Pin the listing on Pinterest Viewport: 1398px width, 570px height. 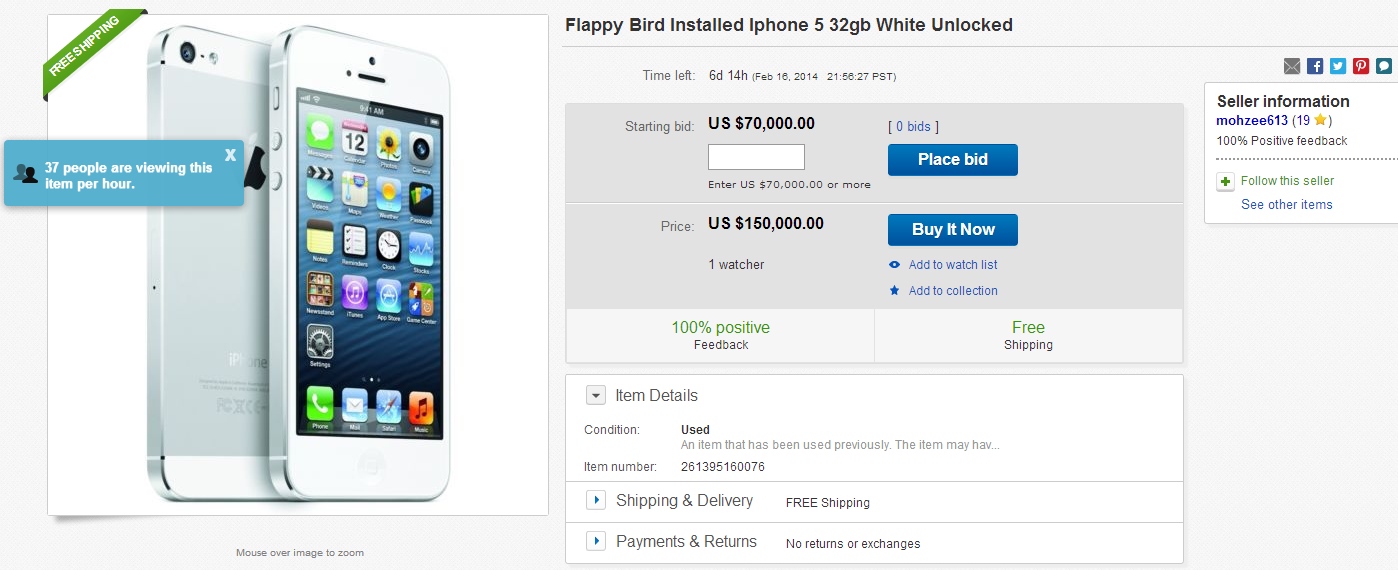[1361, 66]
